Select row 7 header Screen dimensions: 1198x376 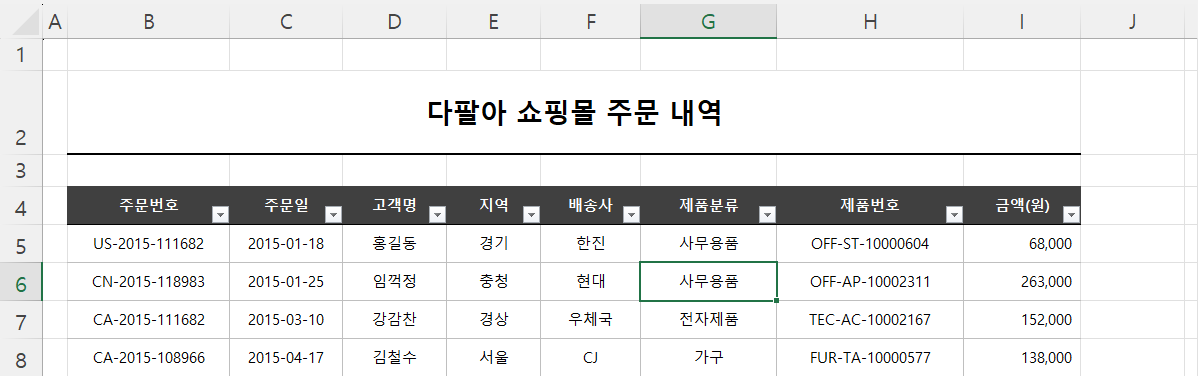click(21, 319)
